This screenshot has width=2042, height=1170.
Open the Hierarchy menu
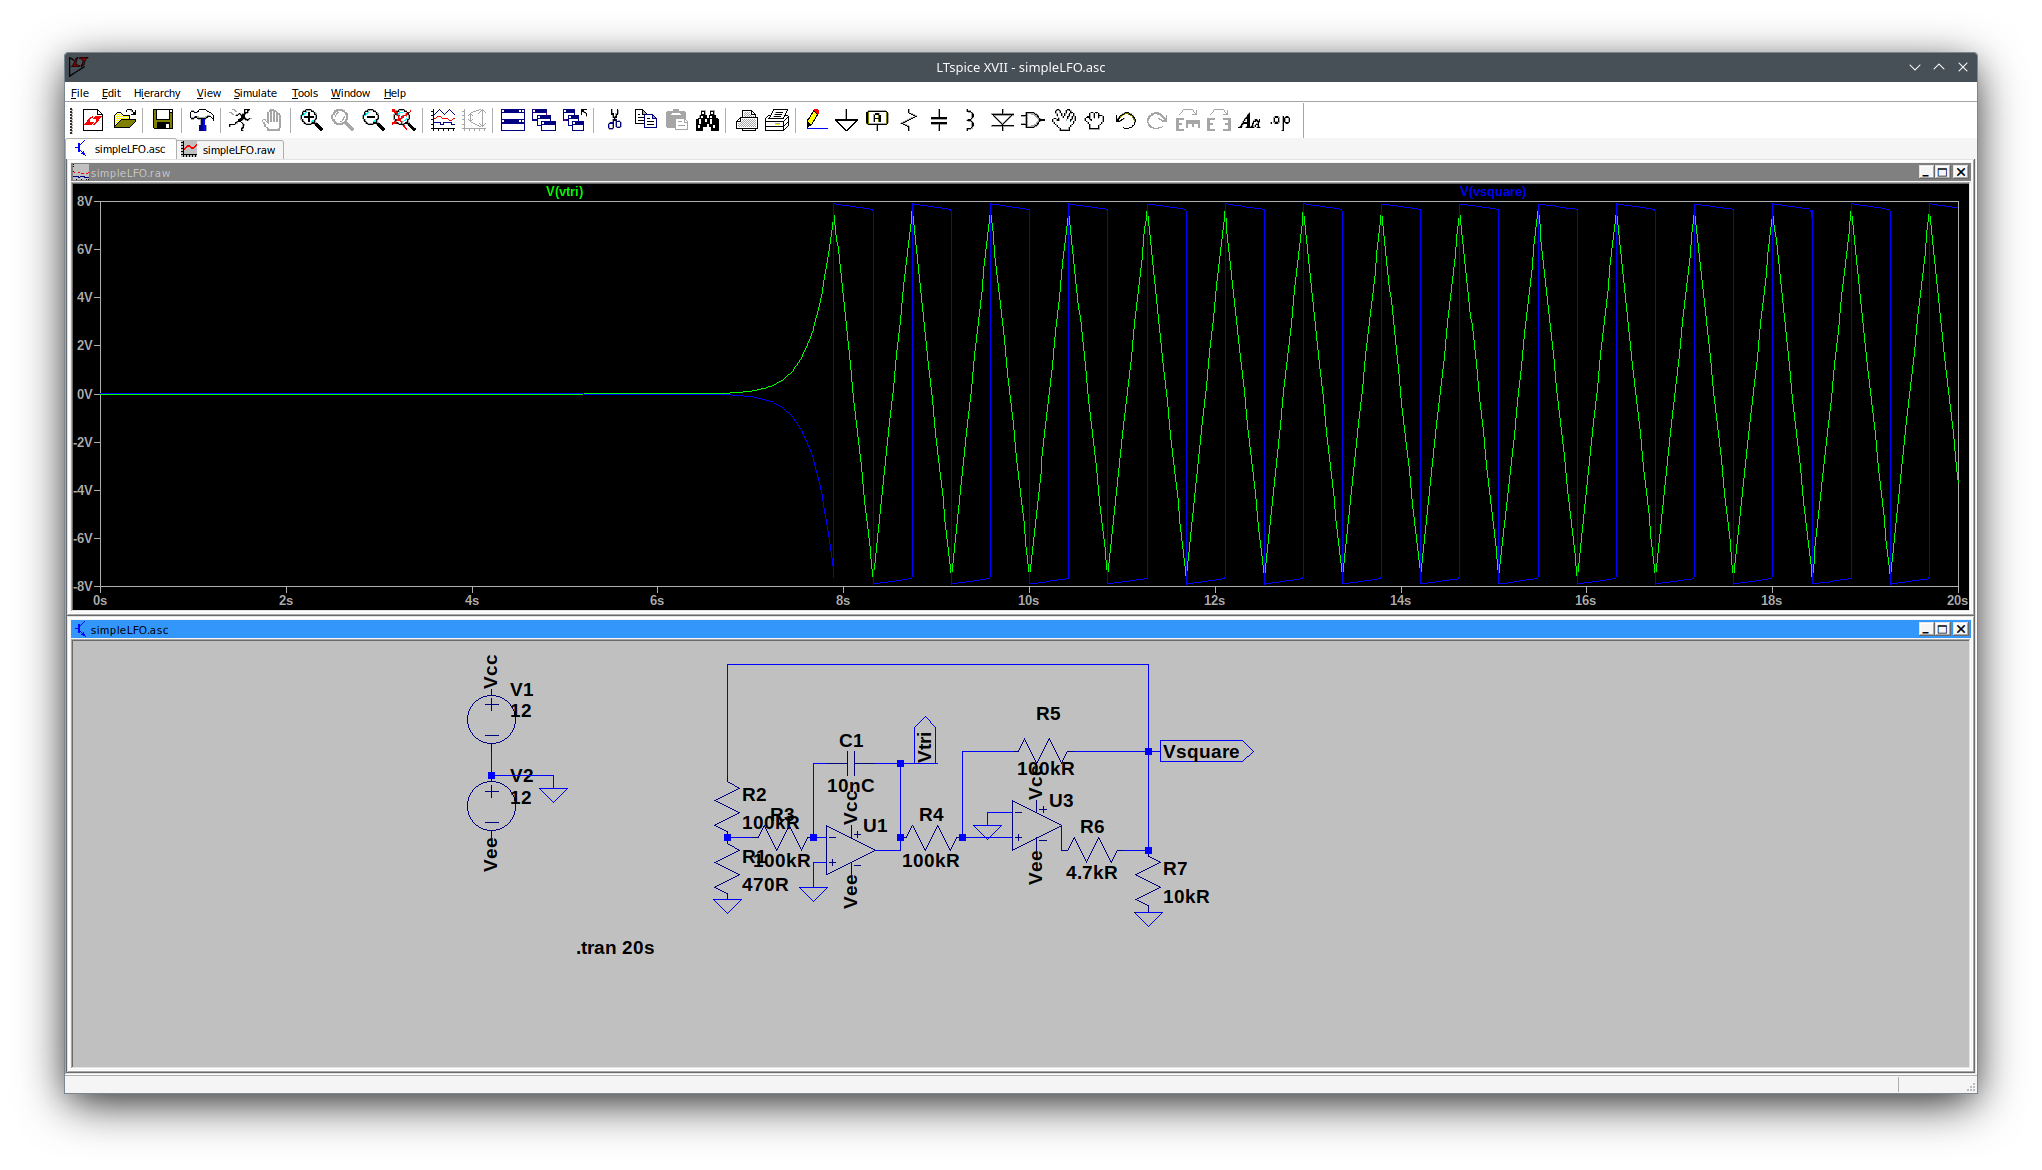tap(157, 93)
